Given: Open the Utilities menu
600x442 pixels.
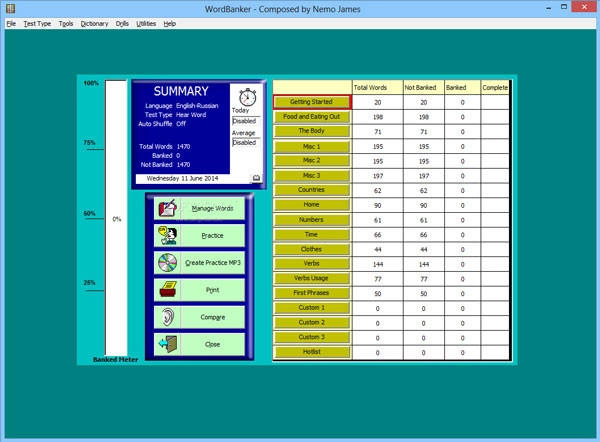Looking at the screenshot, I should click(x=146, y=23).
